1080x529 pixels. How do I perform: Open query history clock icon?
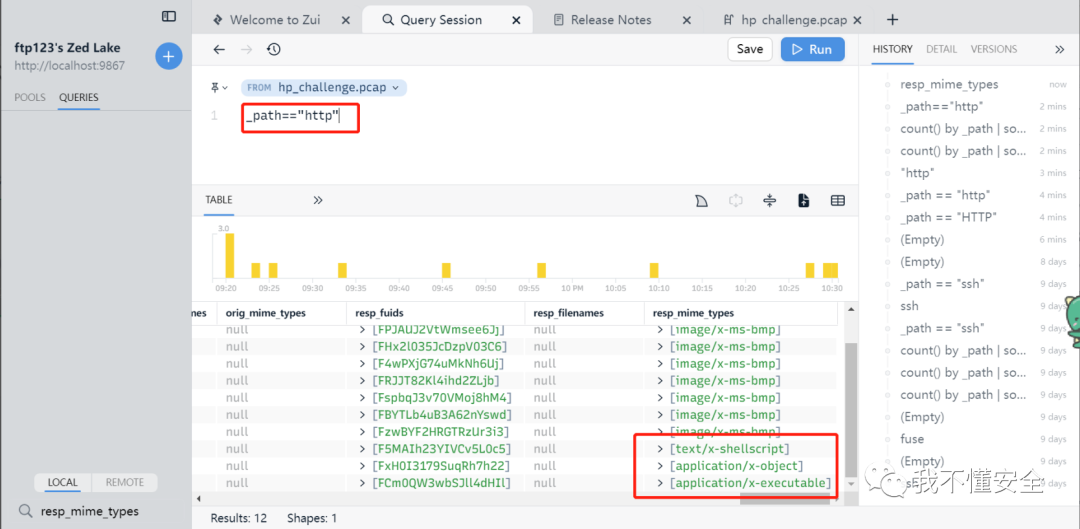point(273,50)
